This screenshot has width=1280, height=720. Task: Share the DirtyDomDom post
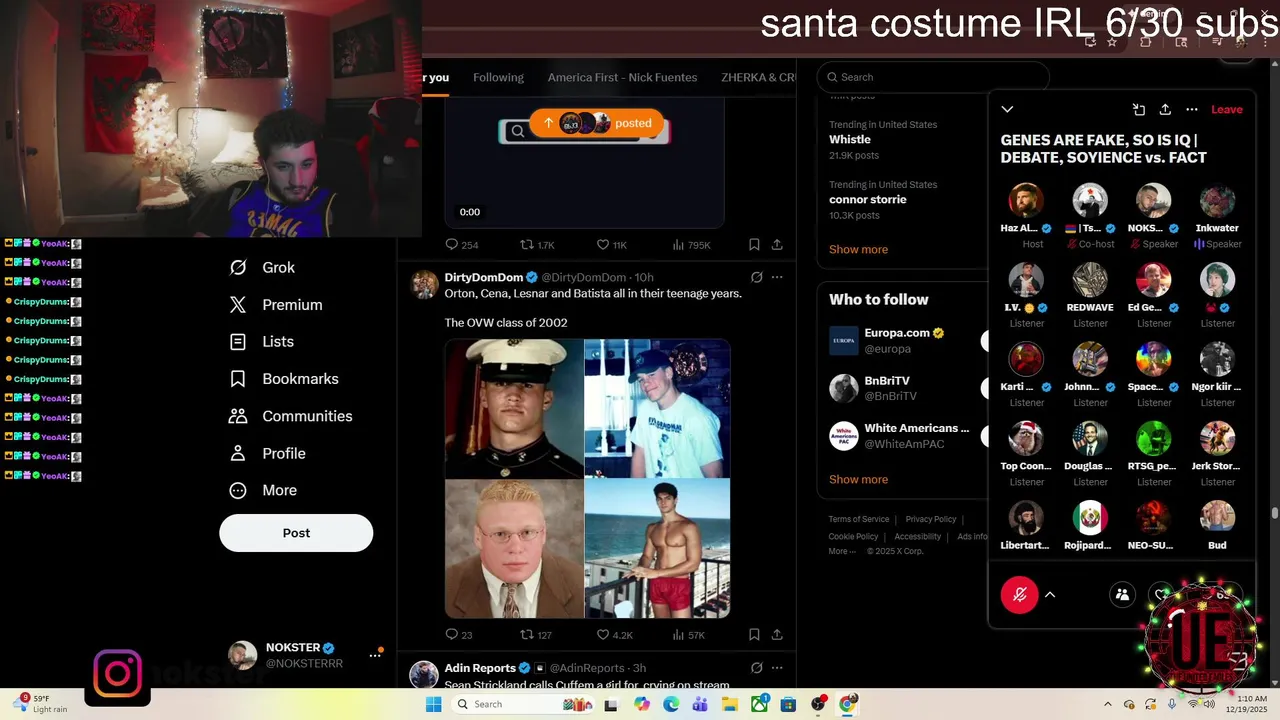(777, 635)
